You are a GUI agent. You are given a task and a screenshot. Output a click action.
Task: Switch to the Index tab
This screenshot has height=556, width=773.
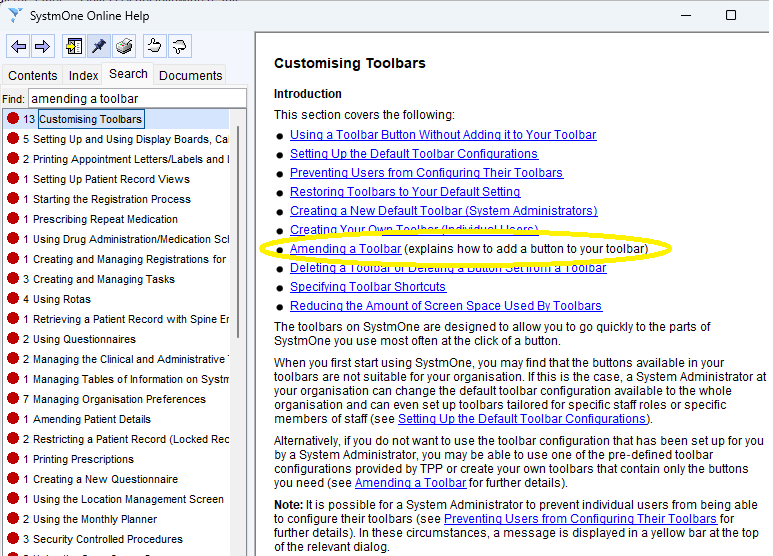coord(83,75)
